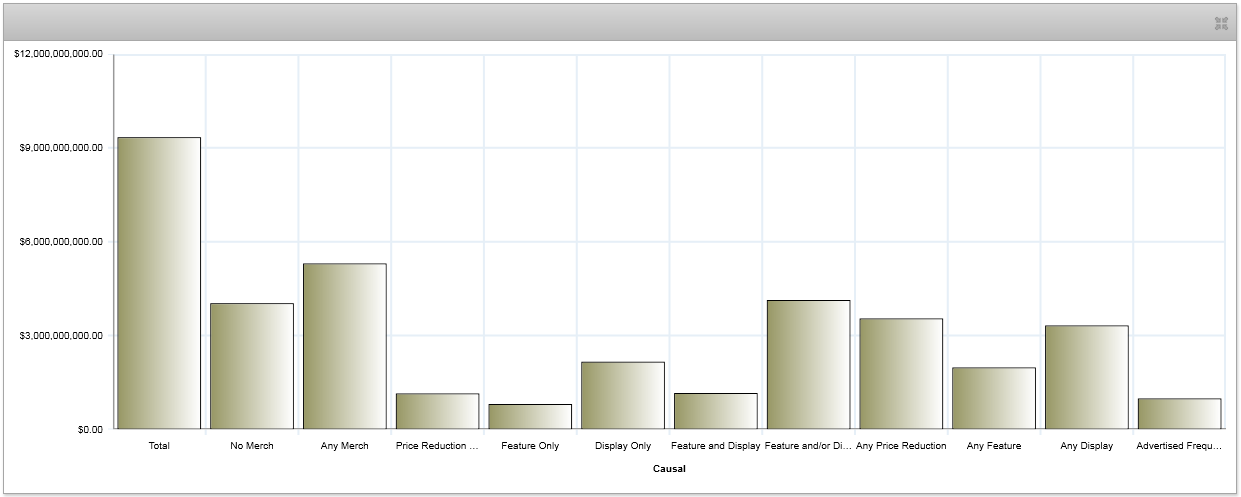The height and width of the screenshot is (497, 1241).
Task: Click the Causal axis title
Action: (x=669, y=468)
